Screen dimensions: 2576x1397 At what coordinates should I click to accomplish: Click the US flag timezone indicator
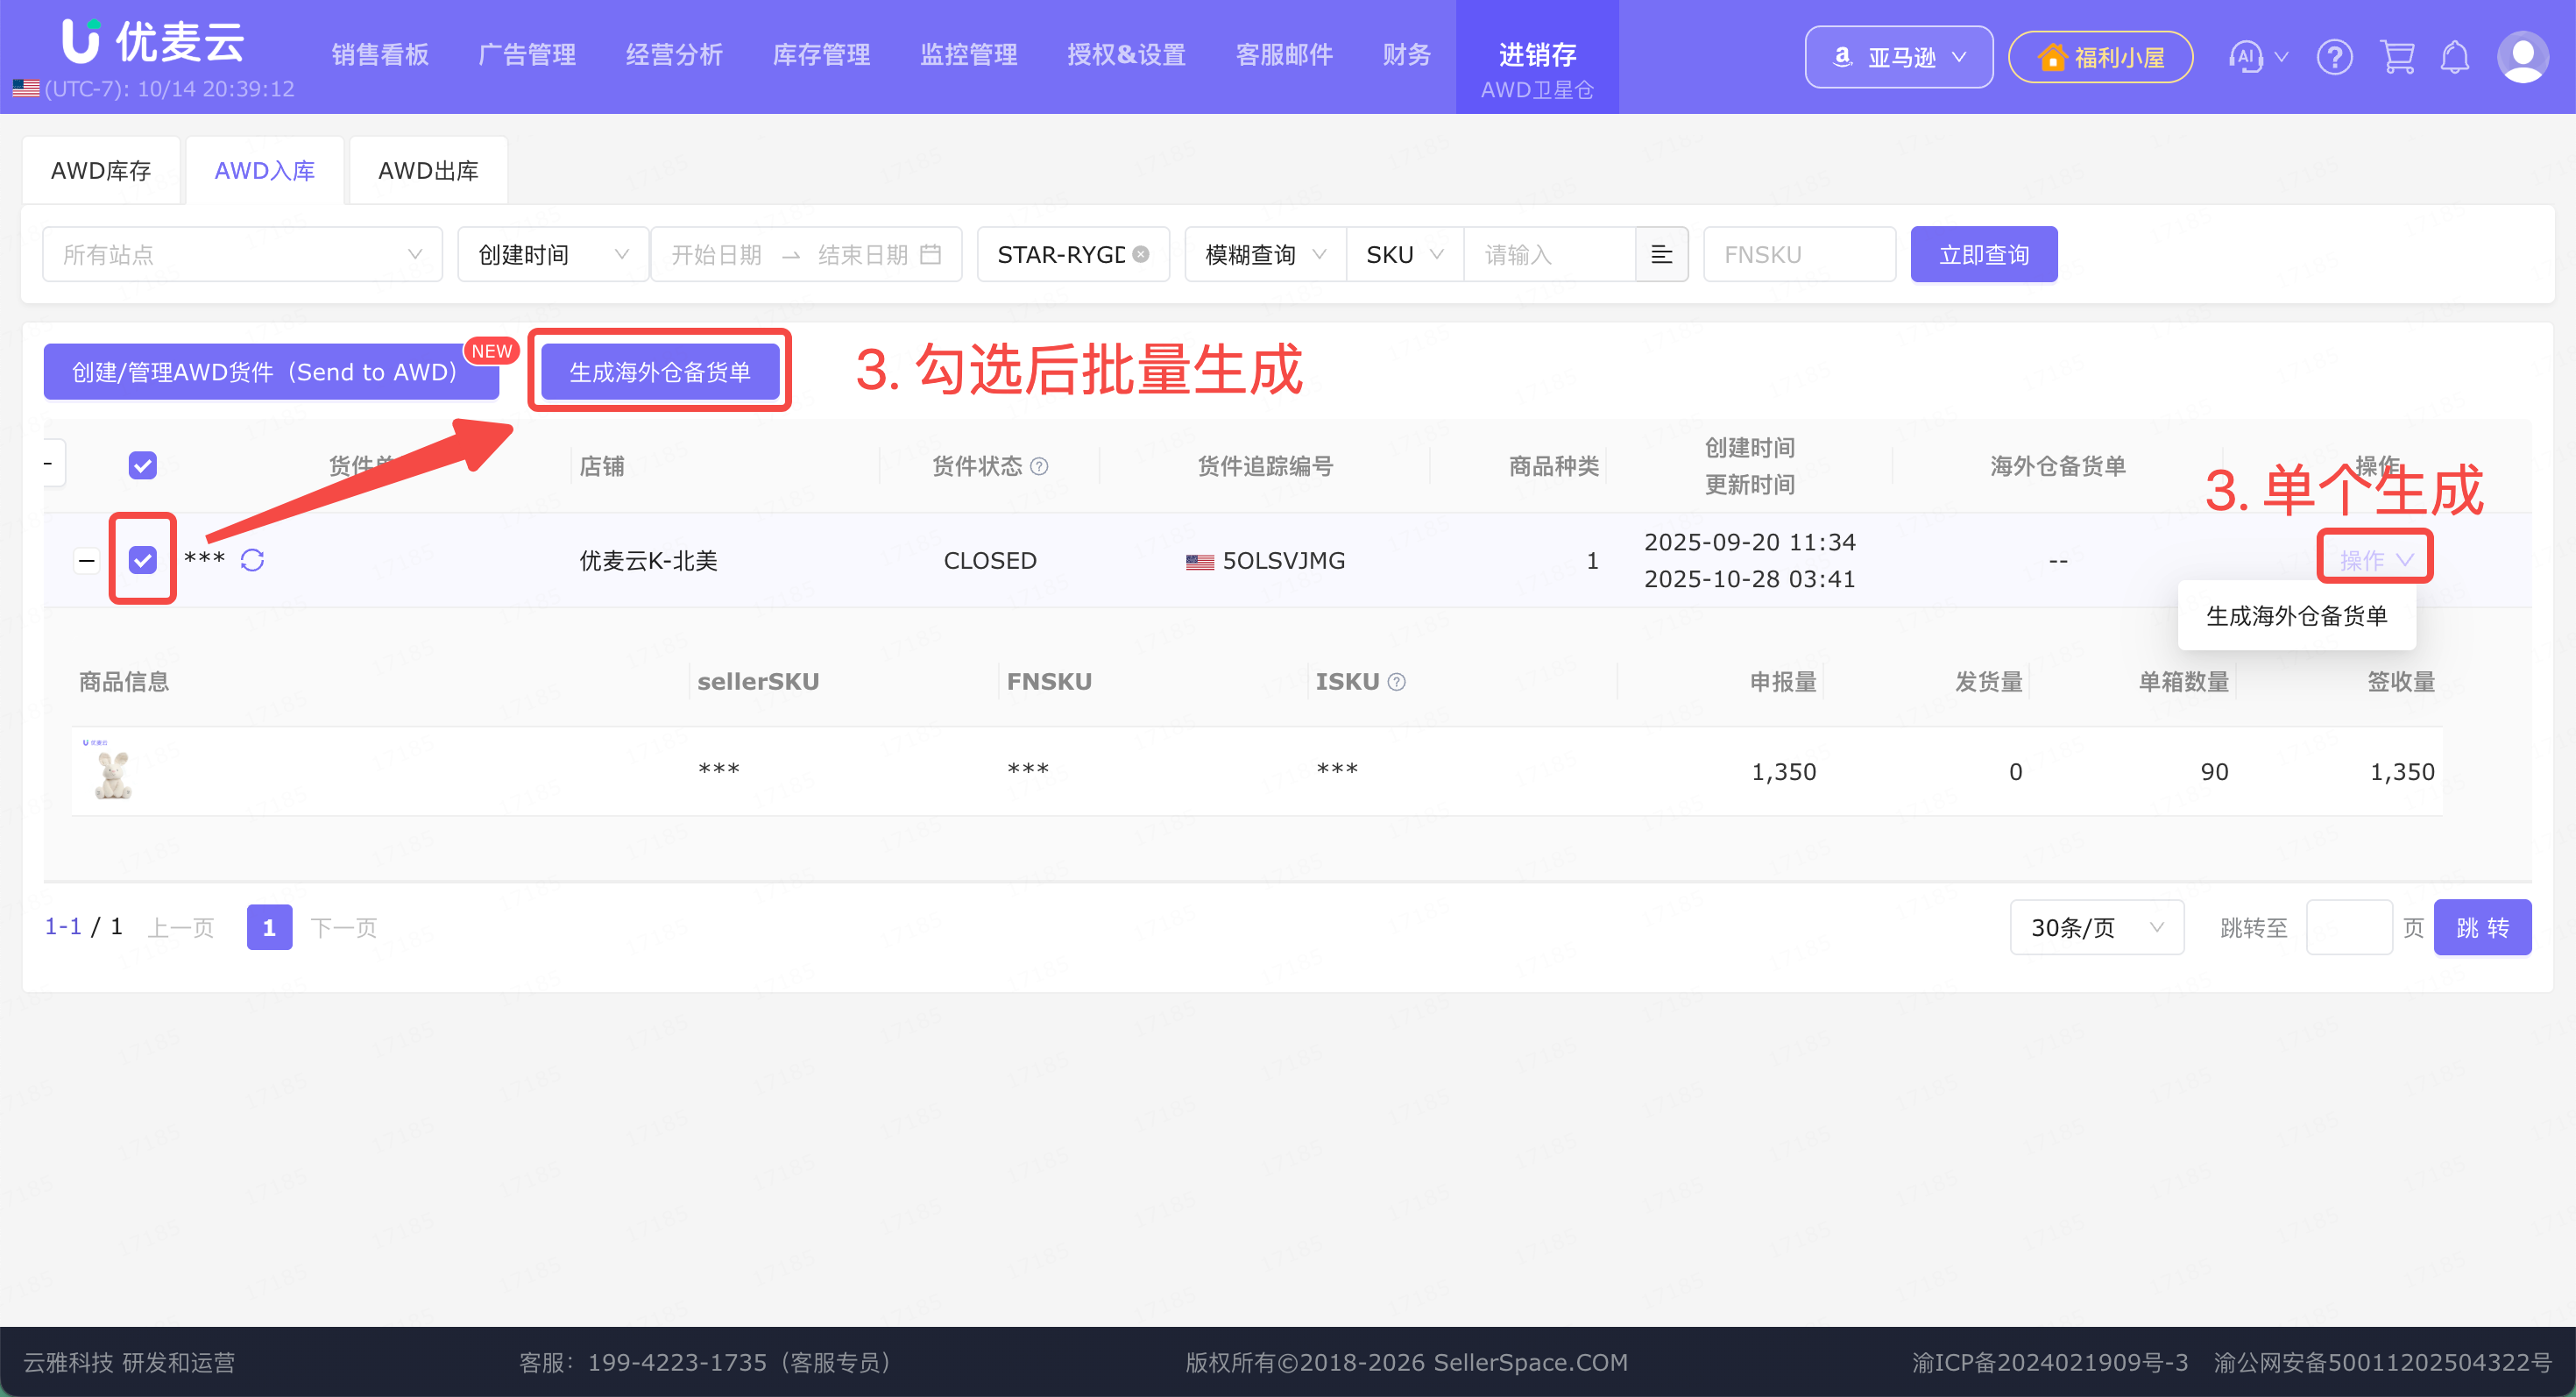(26, 89)
